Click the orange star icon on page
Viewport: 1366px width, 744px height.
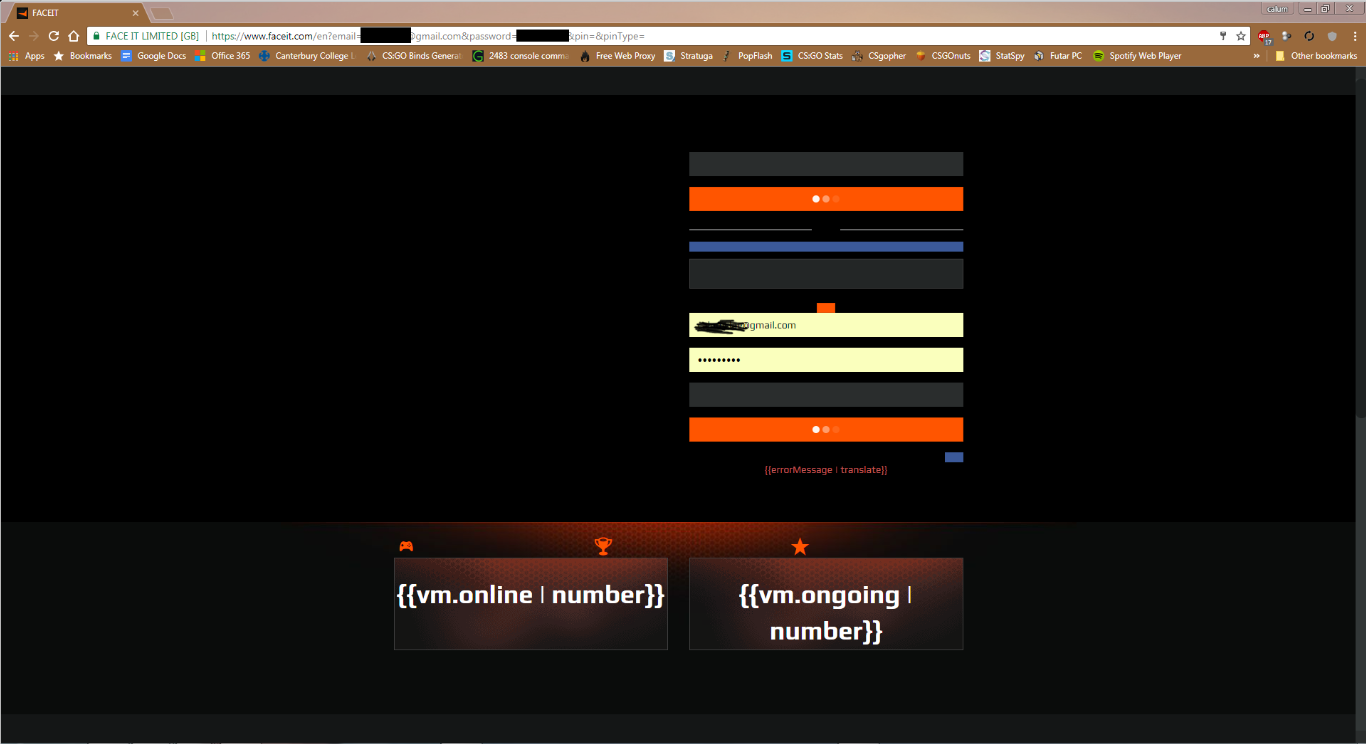[799, 546]
